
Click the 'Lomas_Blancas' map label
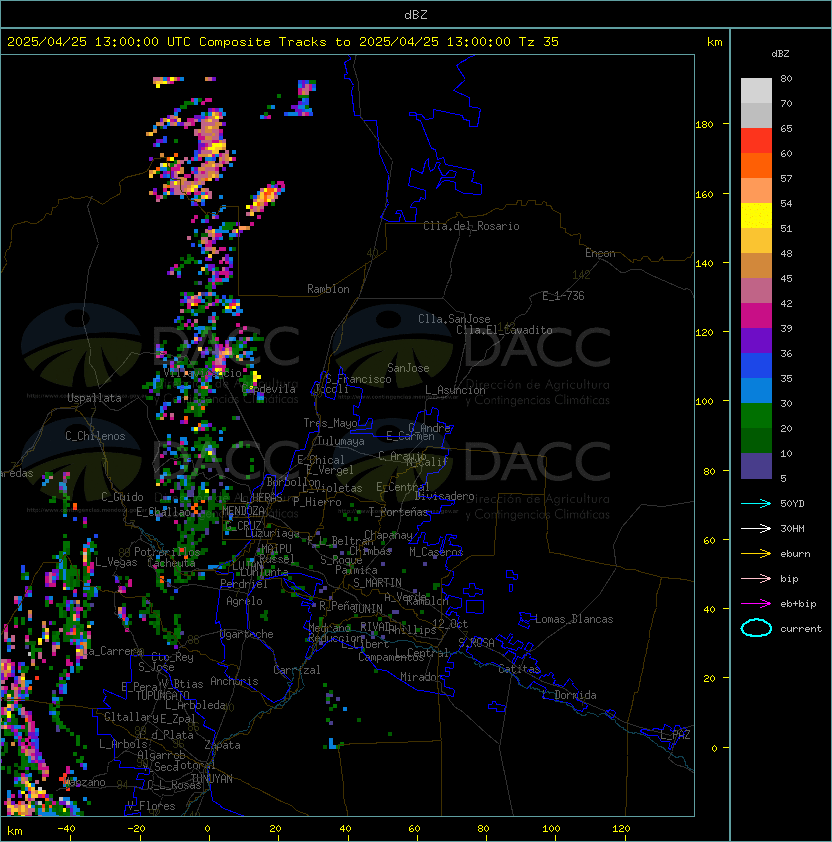pyautogui.click(x=574, y=619)
